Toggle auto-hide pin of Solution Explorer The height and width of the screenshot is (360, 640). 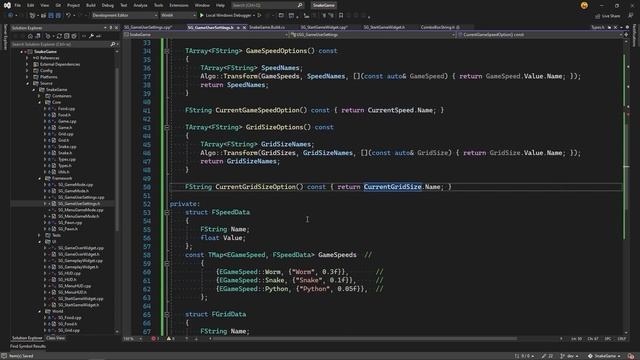point(110,28)
